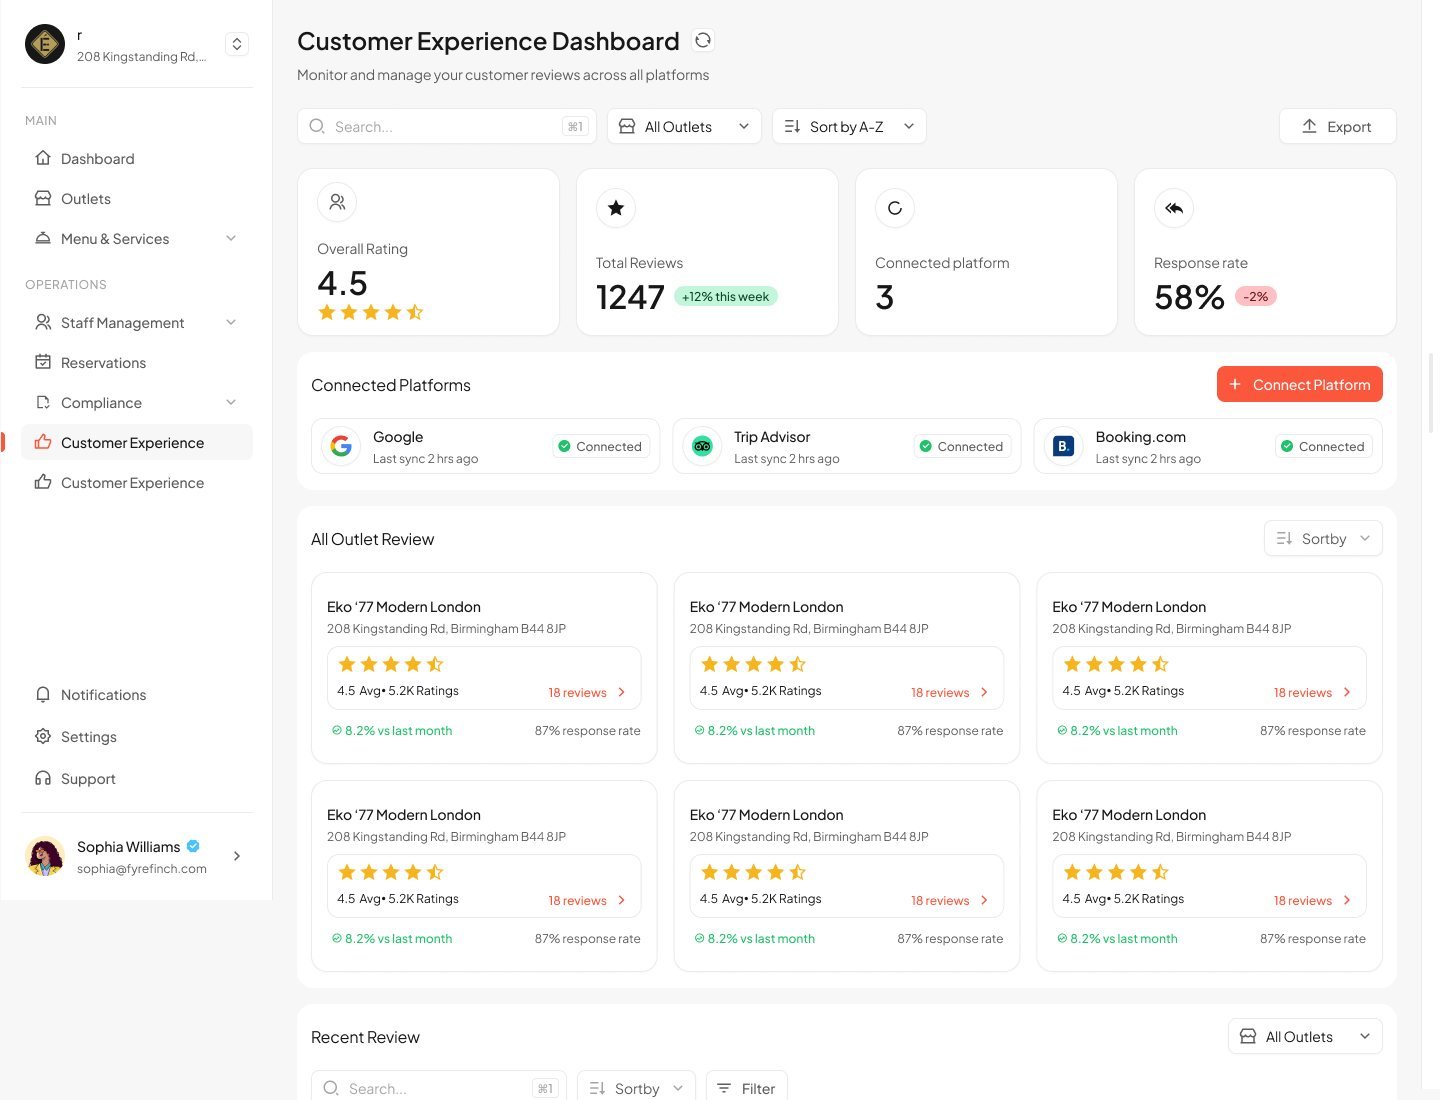Click the Total Reviews star icon
1440x1100 pixels.
(x=616, y=208)
